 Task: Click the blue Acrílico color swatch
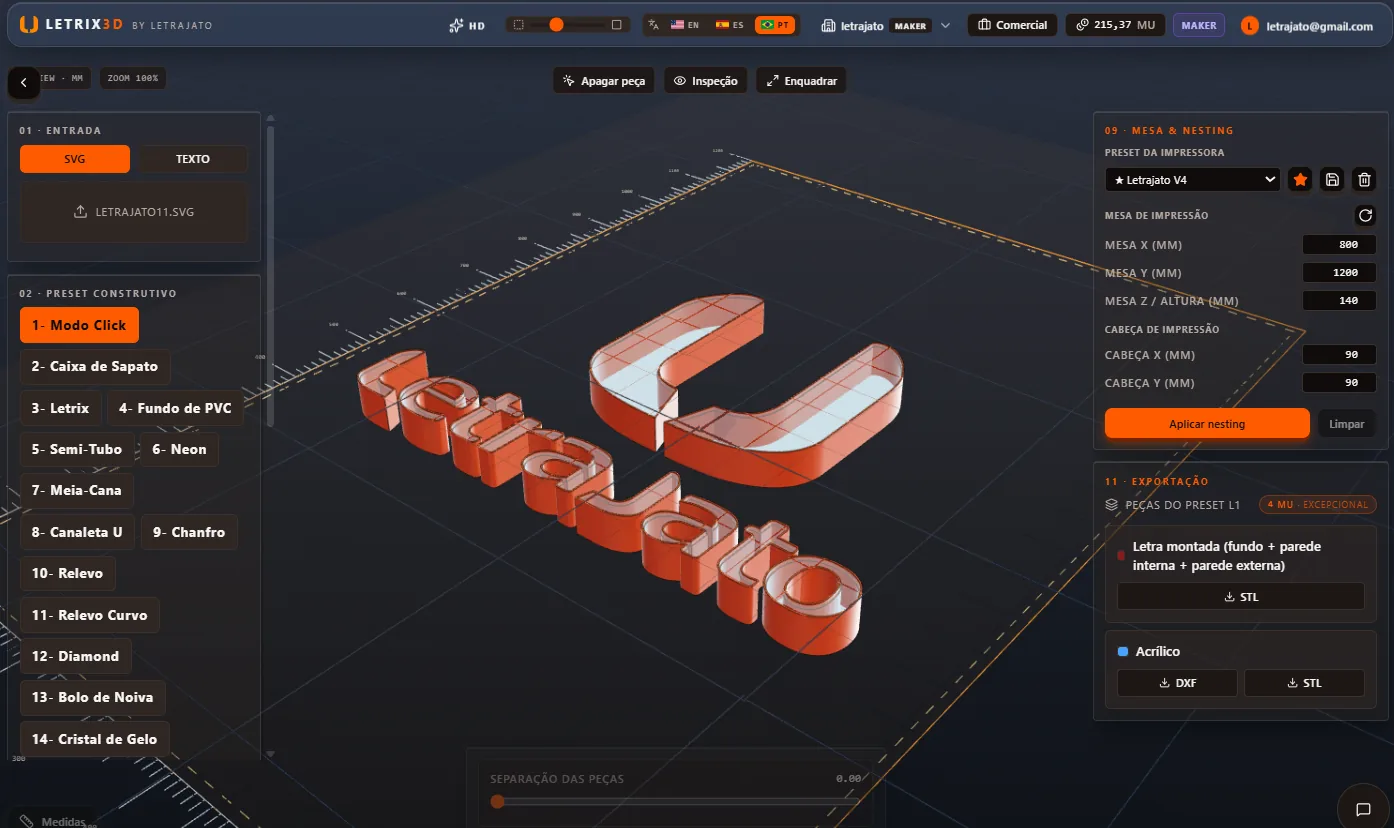[x=1123, y=652]
